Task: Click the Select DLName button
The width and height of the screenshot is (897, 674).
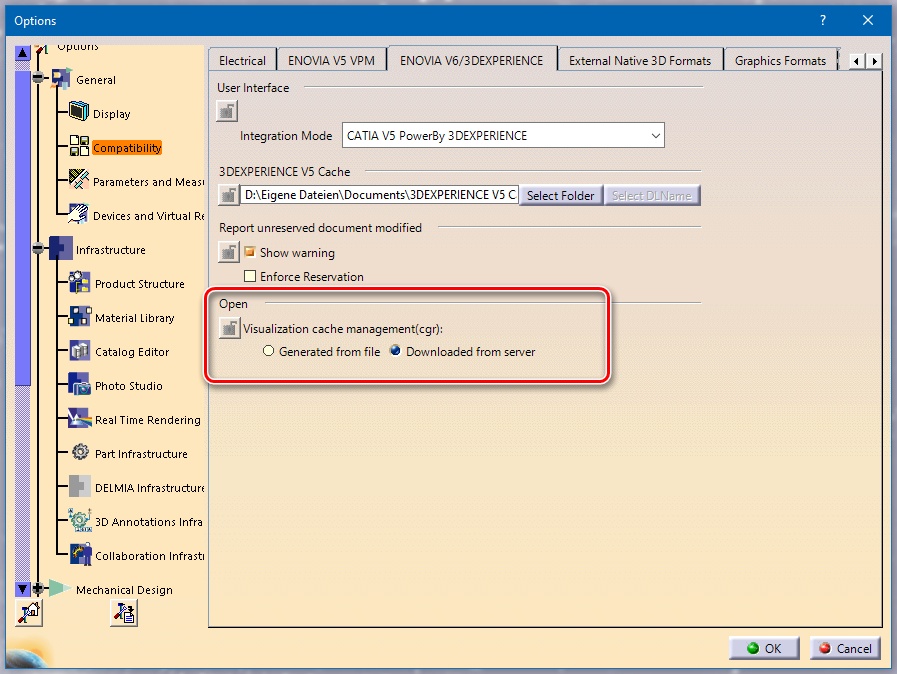Action: tap(652, 196)
